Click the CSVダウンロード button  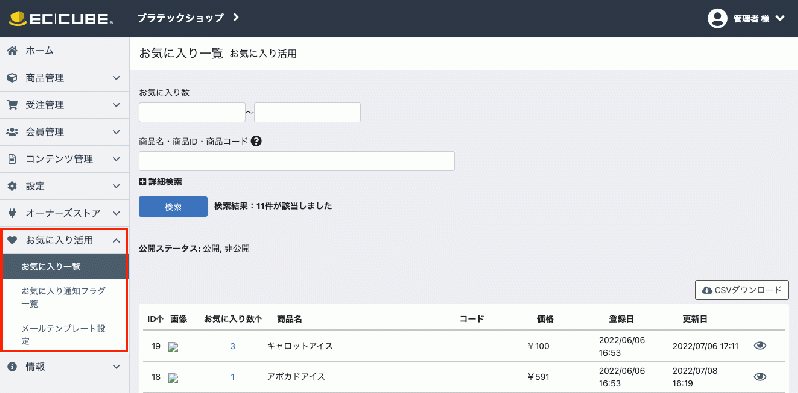click(x=742, y=290)
